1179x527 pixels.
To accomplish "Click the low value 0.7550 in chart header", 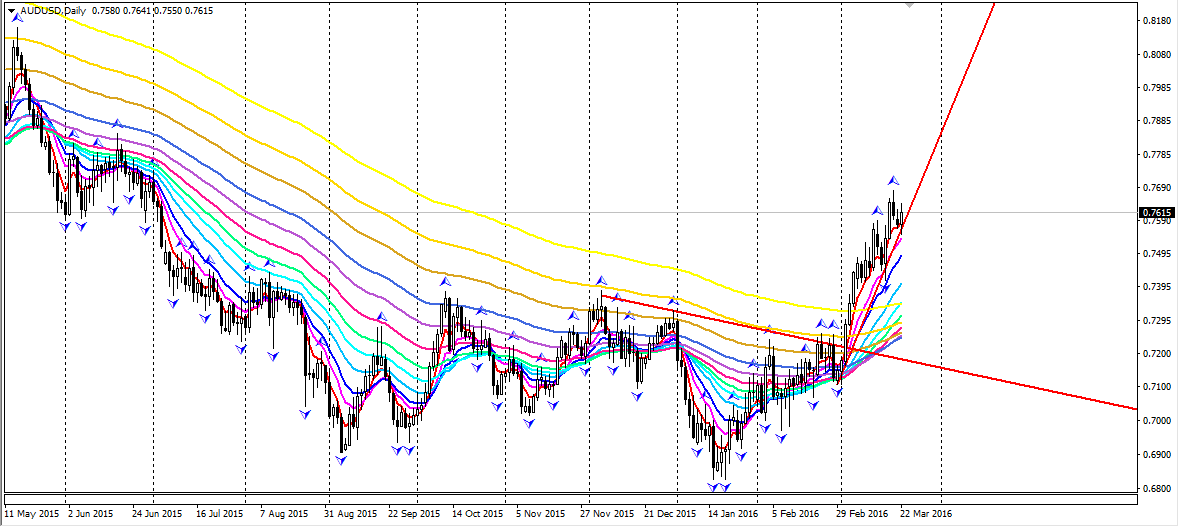I will [x=168, y=11].
